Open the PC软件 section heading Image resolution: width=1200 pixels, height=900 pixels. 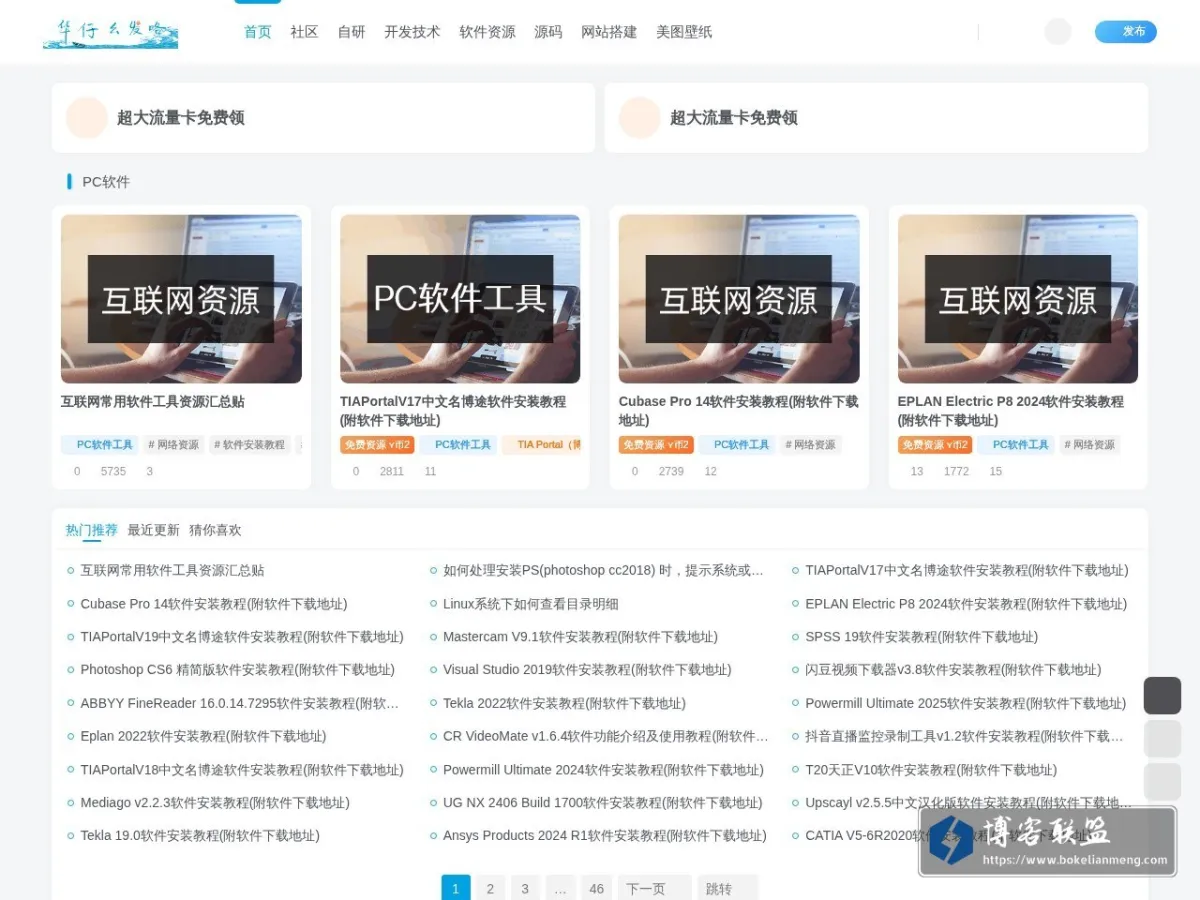(x=106, y=182)
